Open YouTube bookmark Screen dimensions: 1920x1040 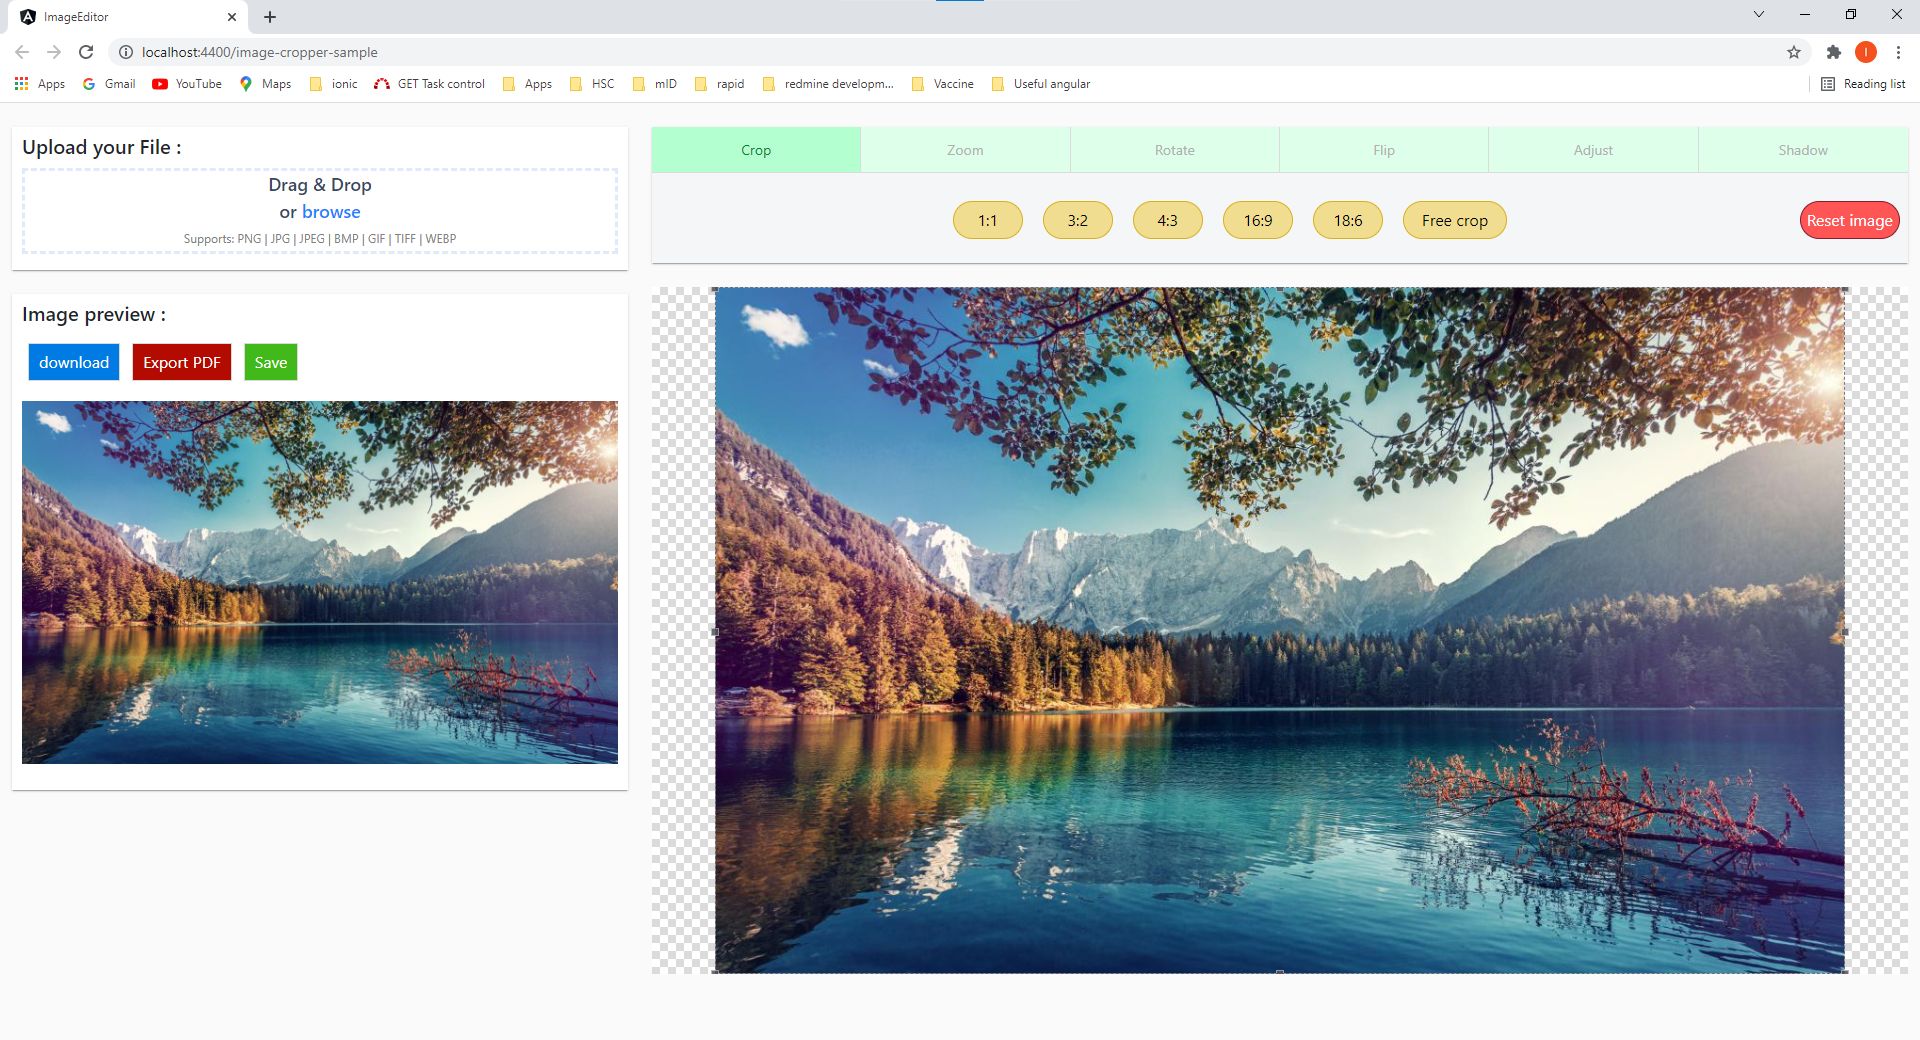187,84
